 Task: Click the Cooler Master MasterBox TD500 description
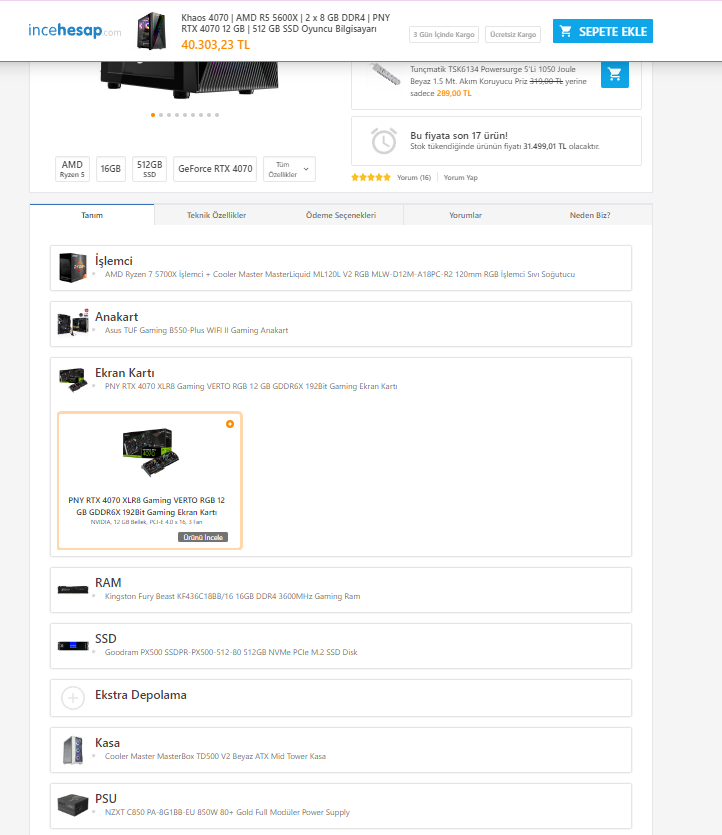click(215, 756)
